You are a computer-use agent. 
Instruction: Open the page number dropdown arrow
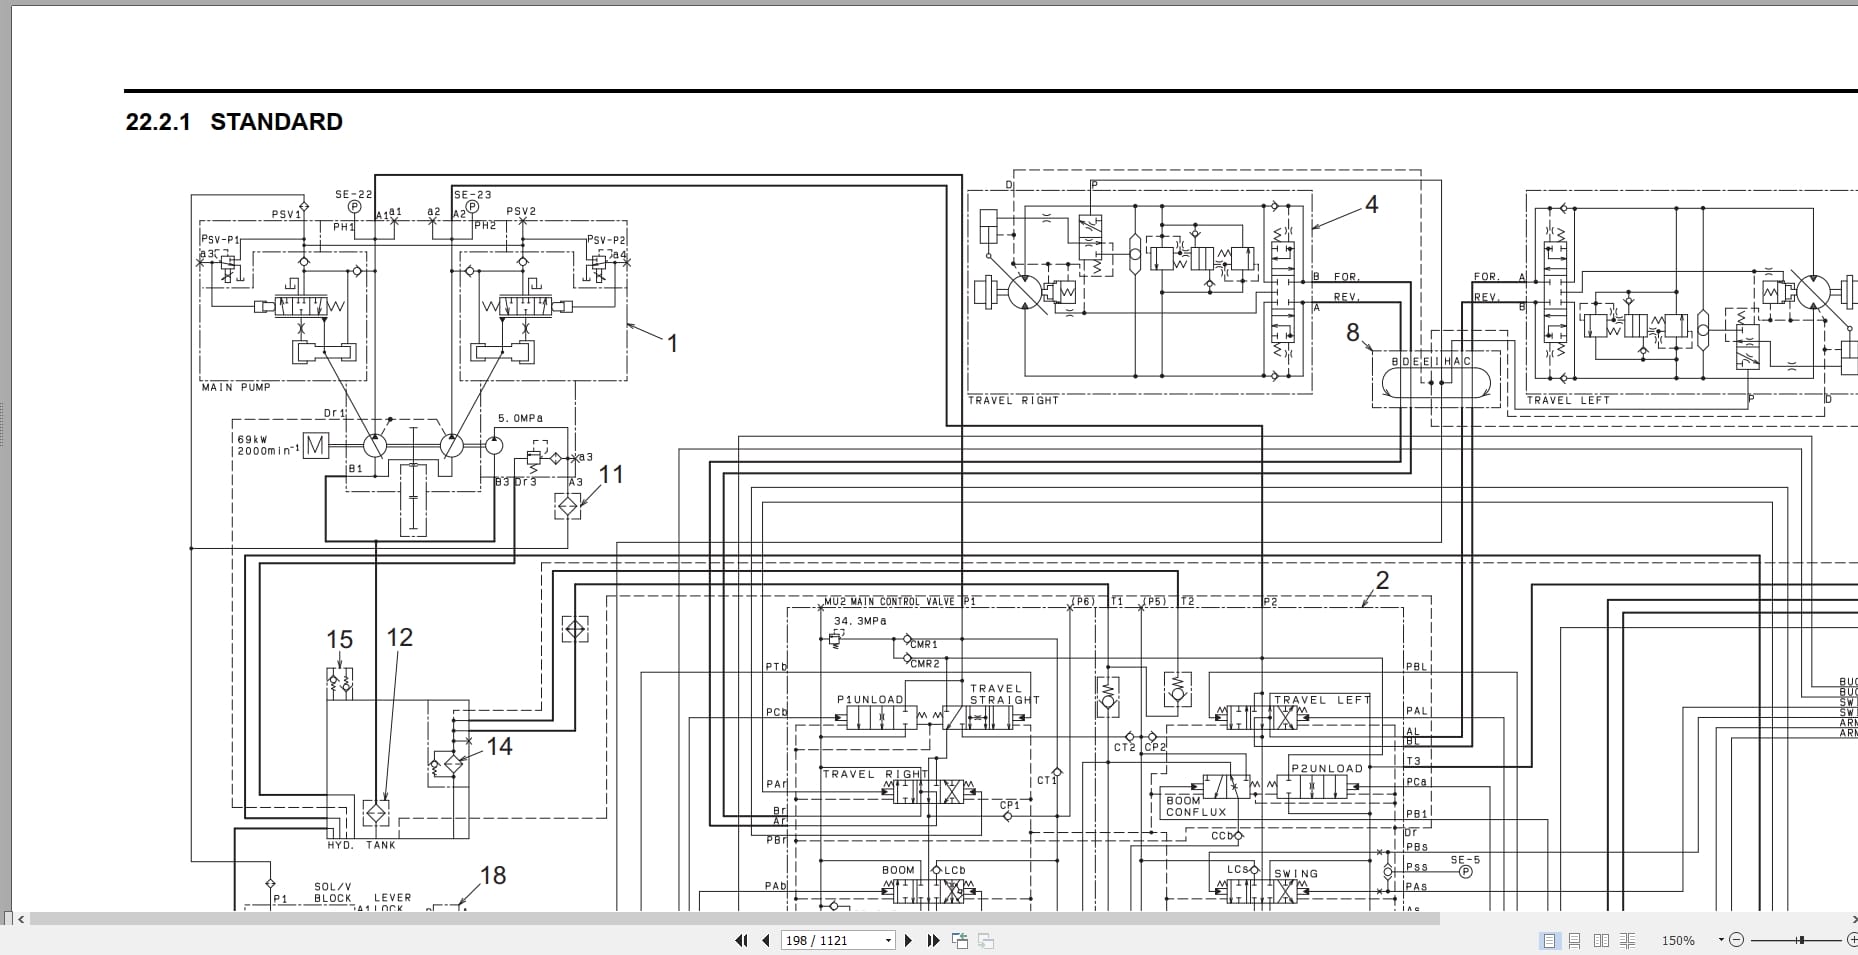(x=889, y=940)
